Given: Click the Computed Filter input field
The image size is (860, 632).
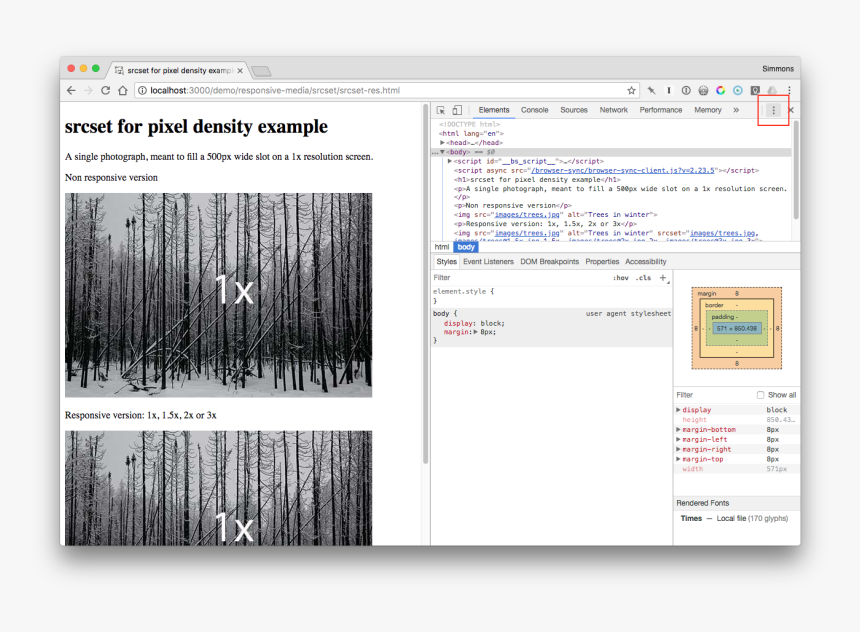Looking at the screenshot, I should (x=713, y=395).
